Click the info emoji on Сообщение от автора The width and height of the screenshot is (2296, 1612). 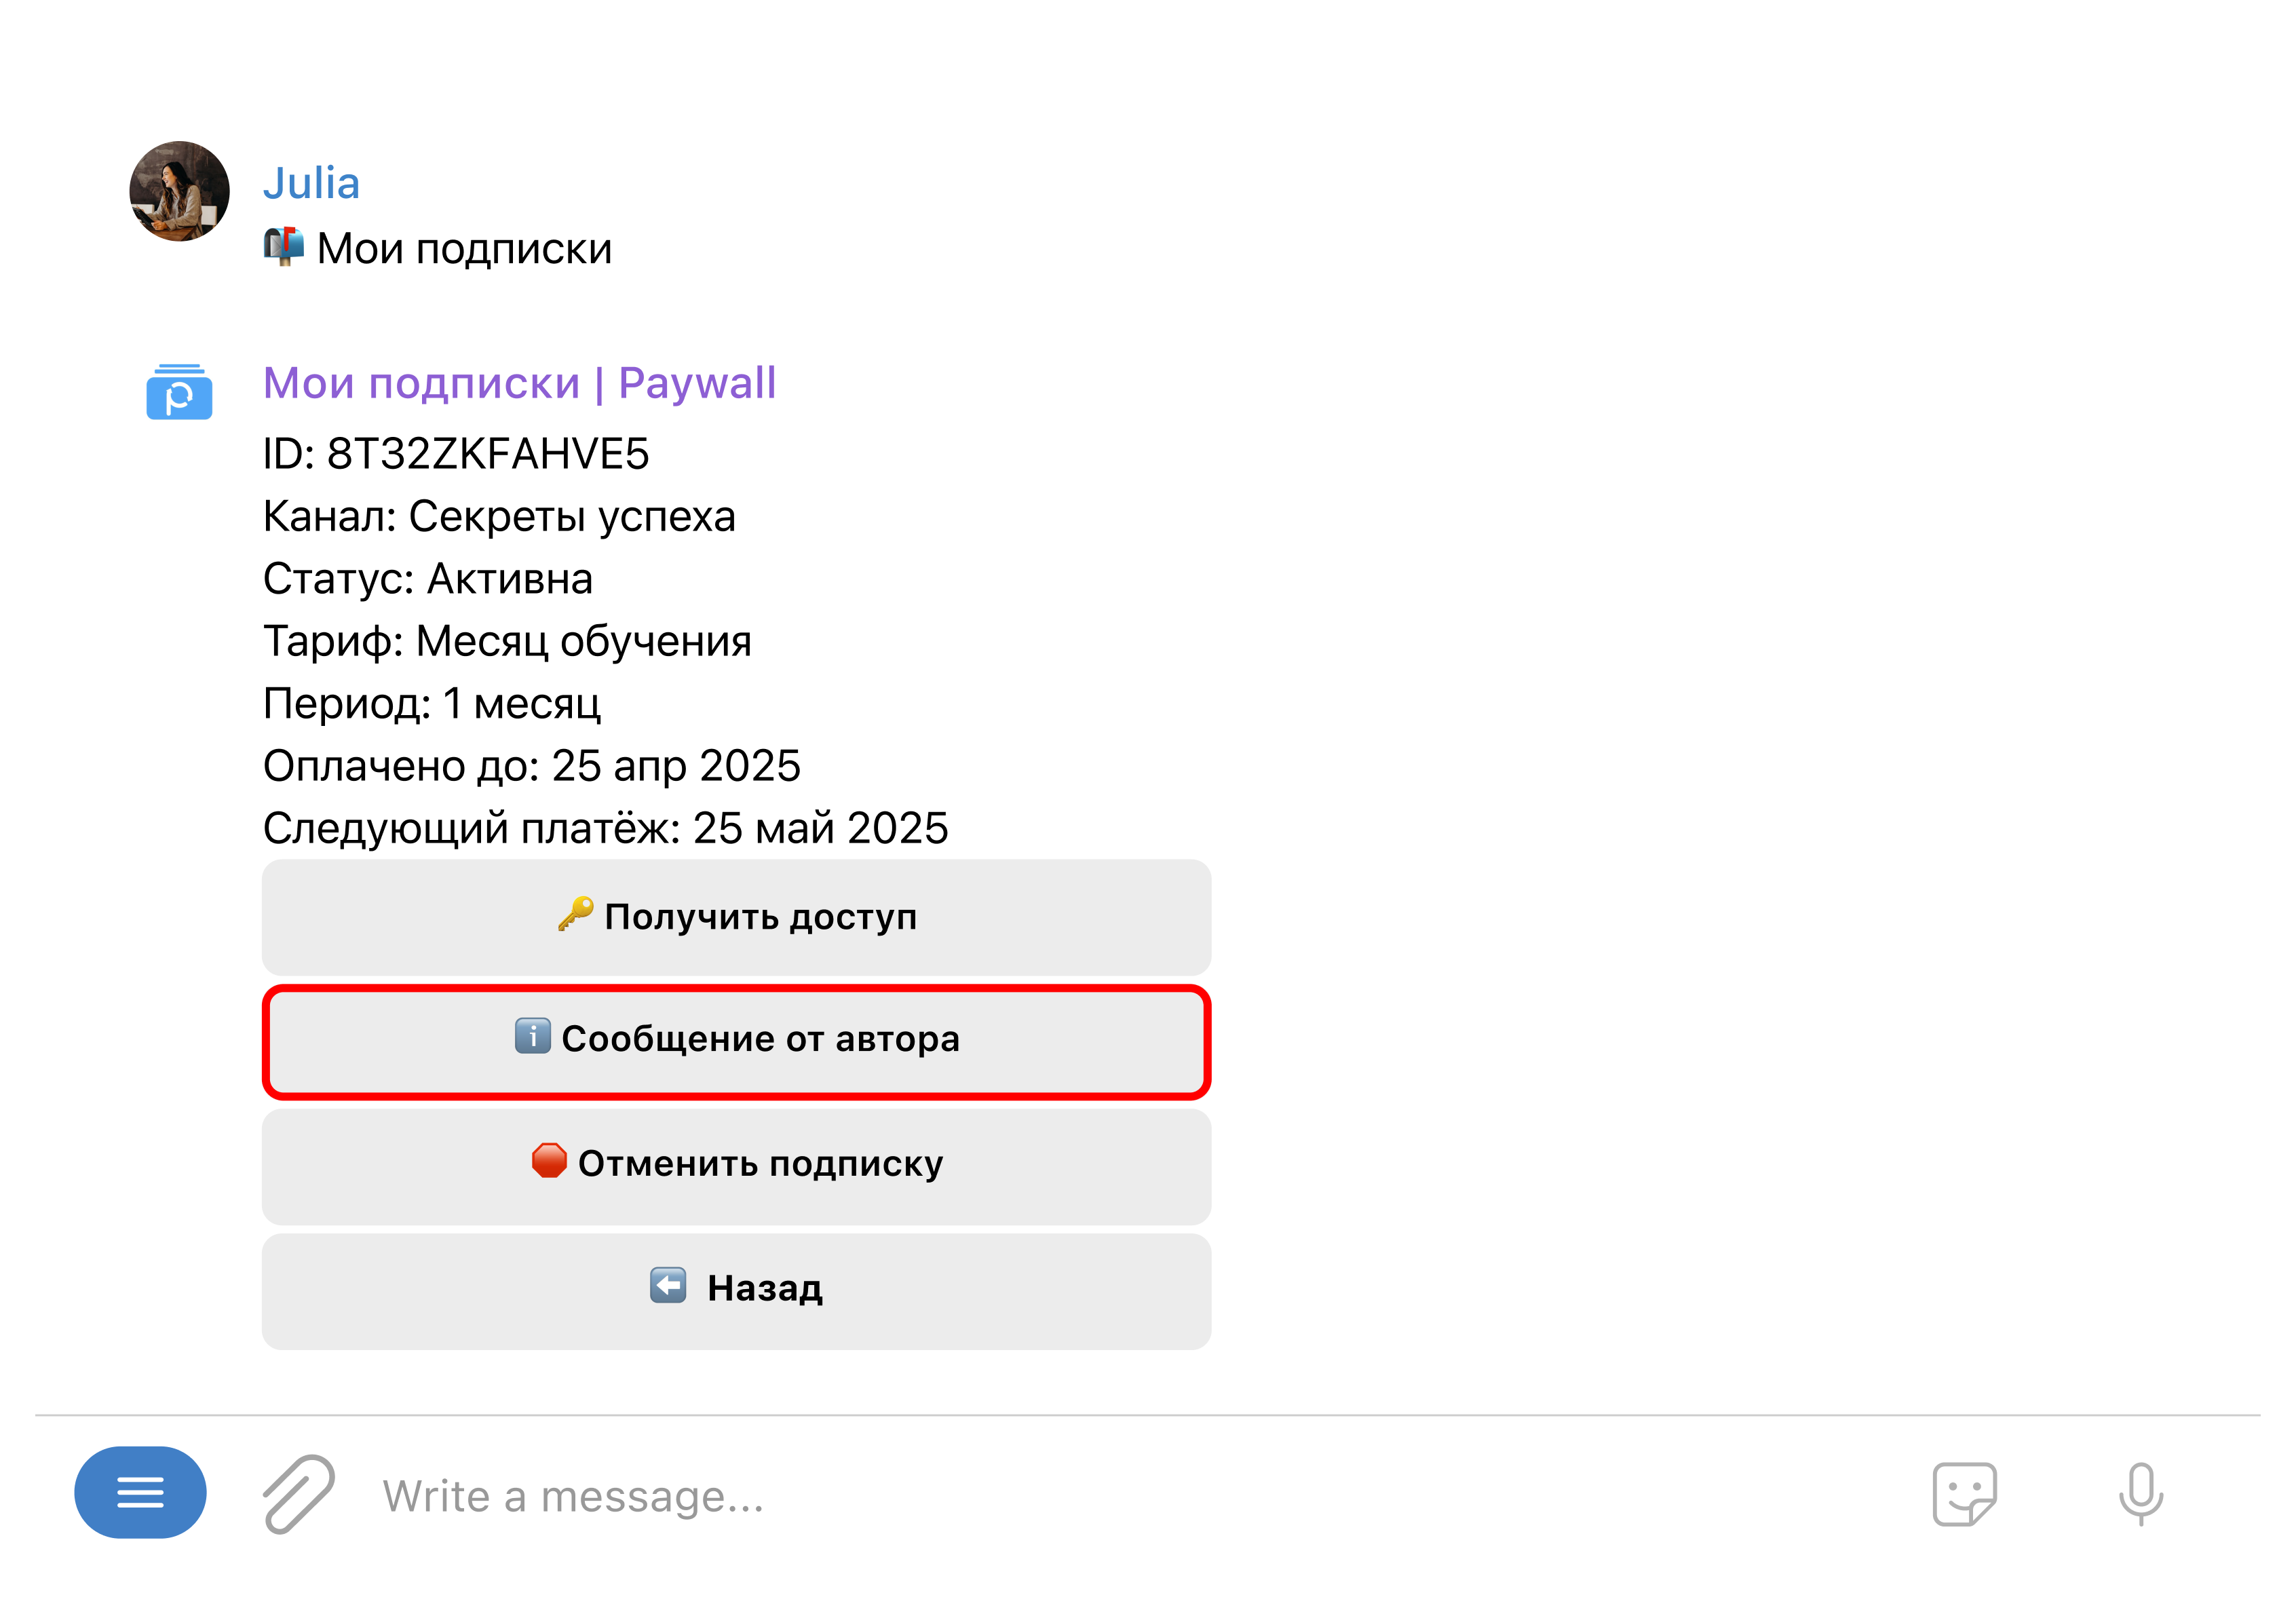pyautogui.click(x=532, y=1036)
